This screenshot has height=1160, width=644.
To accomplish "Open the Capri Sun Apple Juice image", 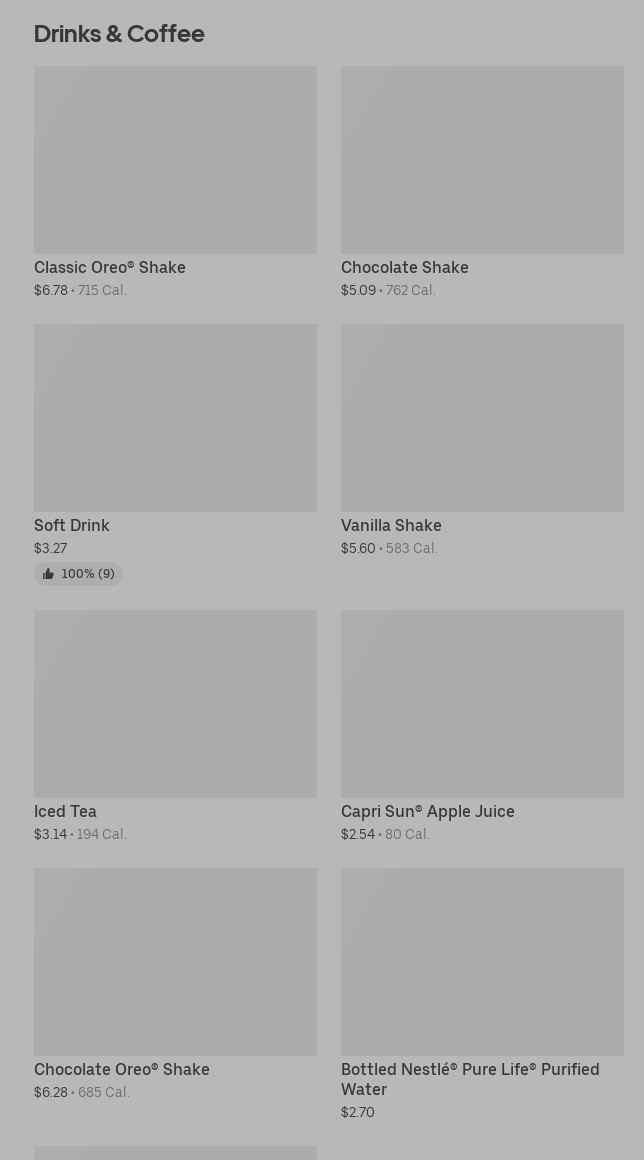I will 482,704.
